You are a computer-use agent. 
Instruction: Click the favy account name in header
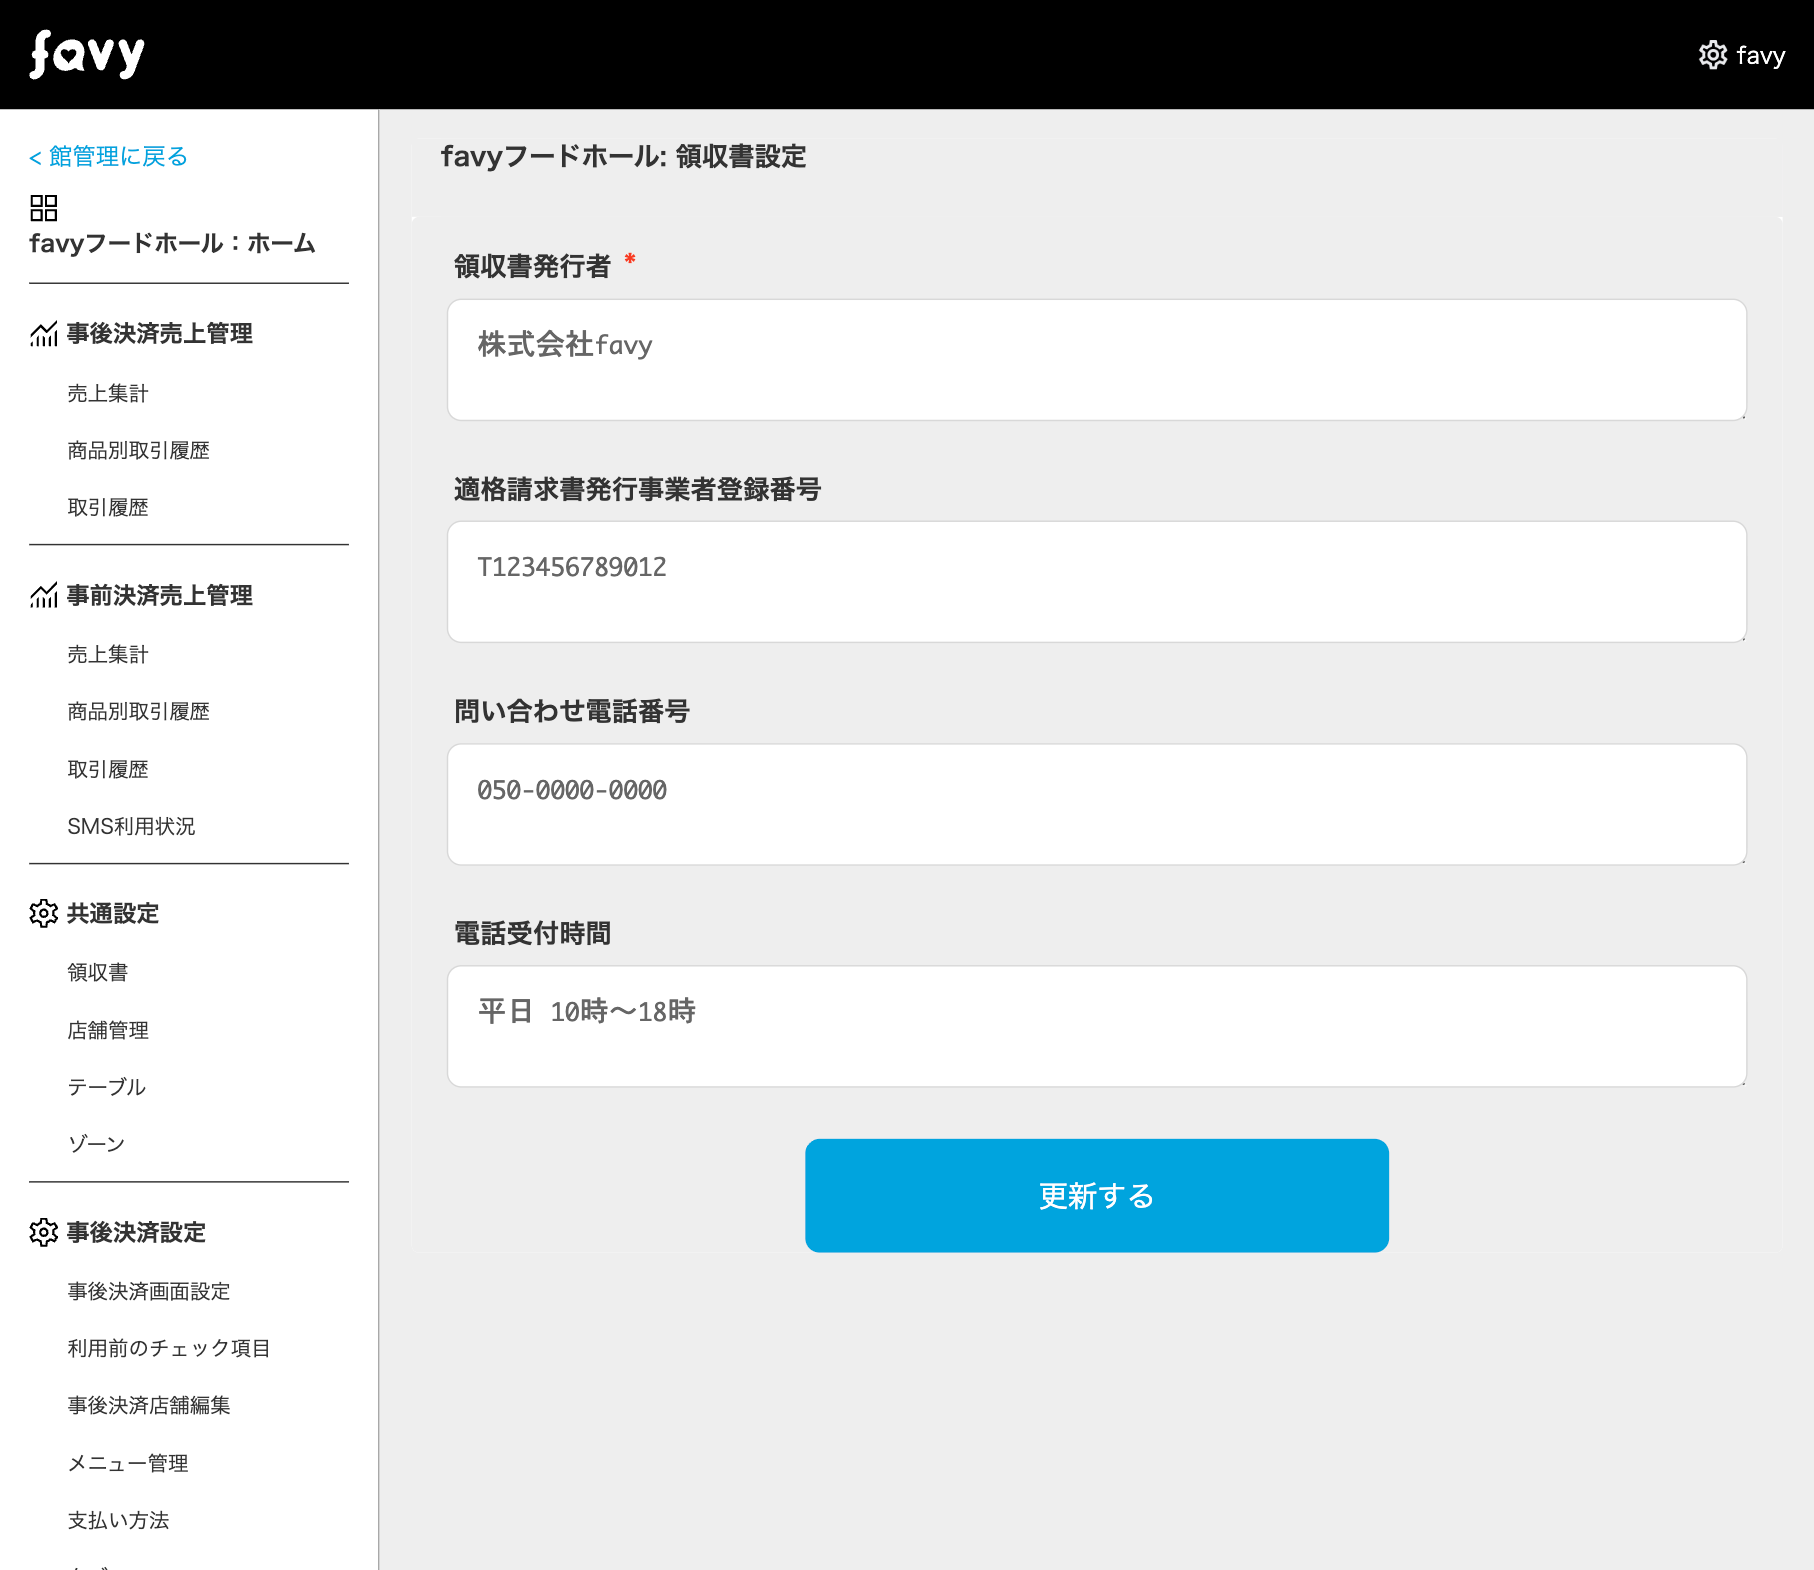(1761, 56)
